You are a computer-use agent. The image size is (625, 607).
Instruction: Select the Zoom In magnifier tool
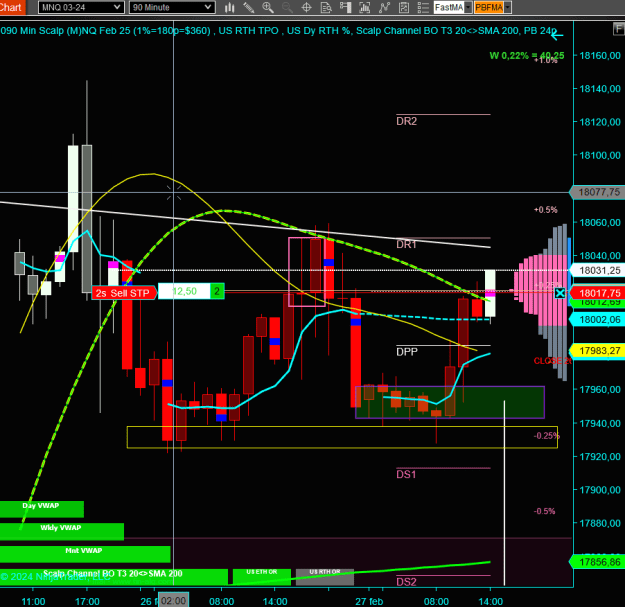267,7
